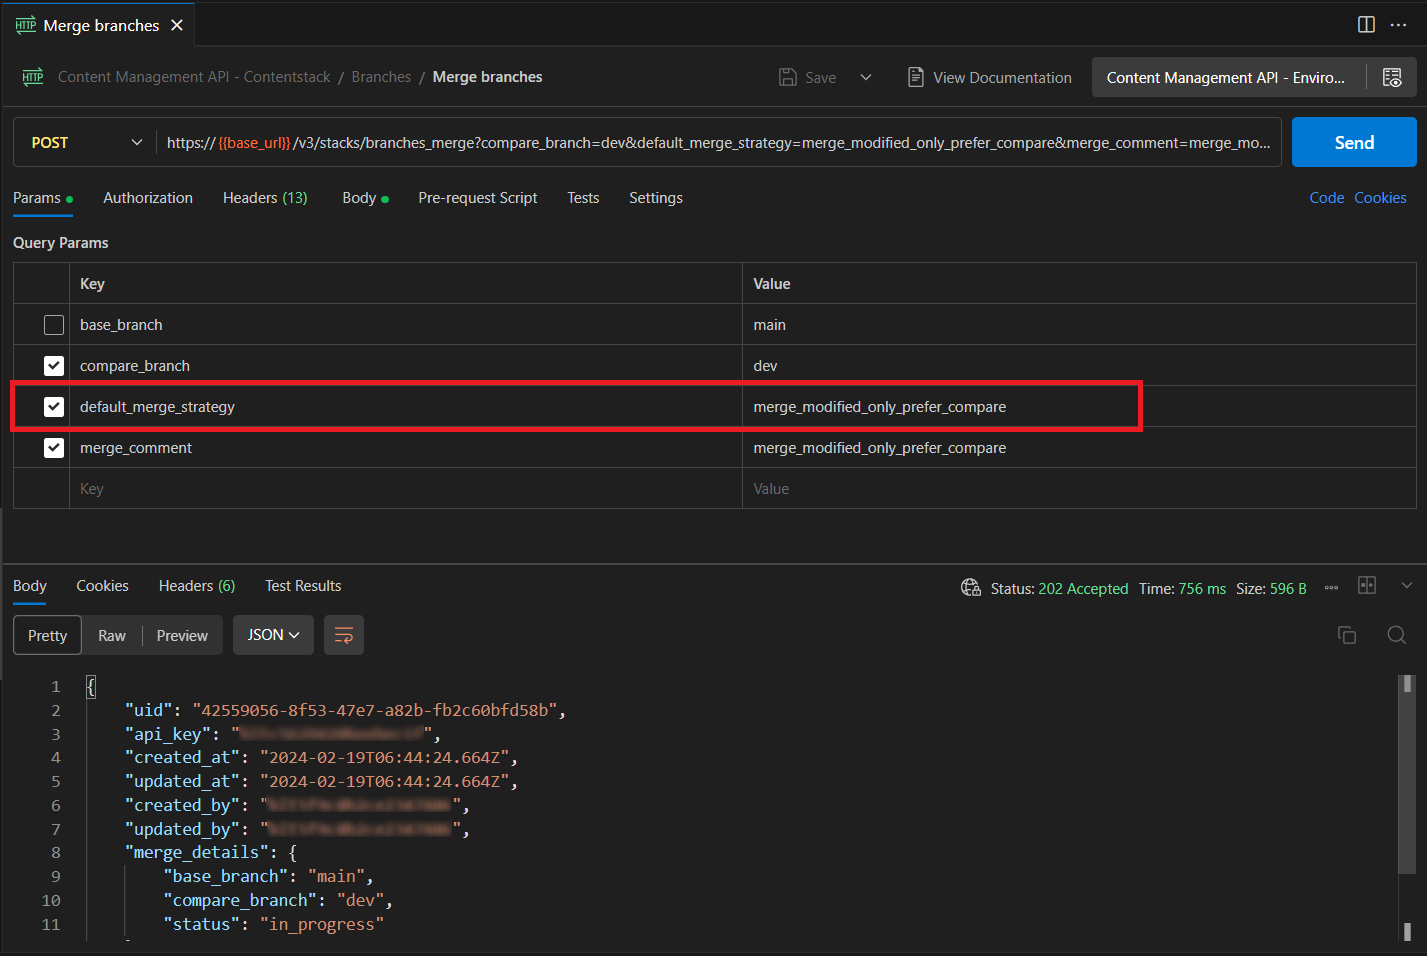
Task: Click the Save disk icon
Action: 788,77
